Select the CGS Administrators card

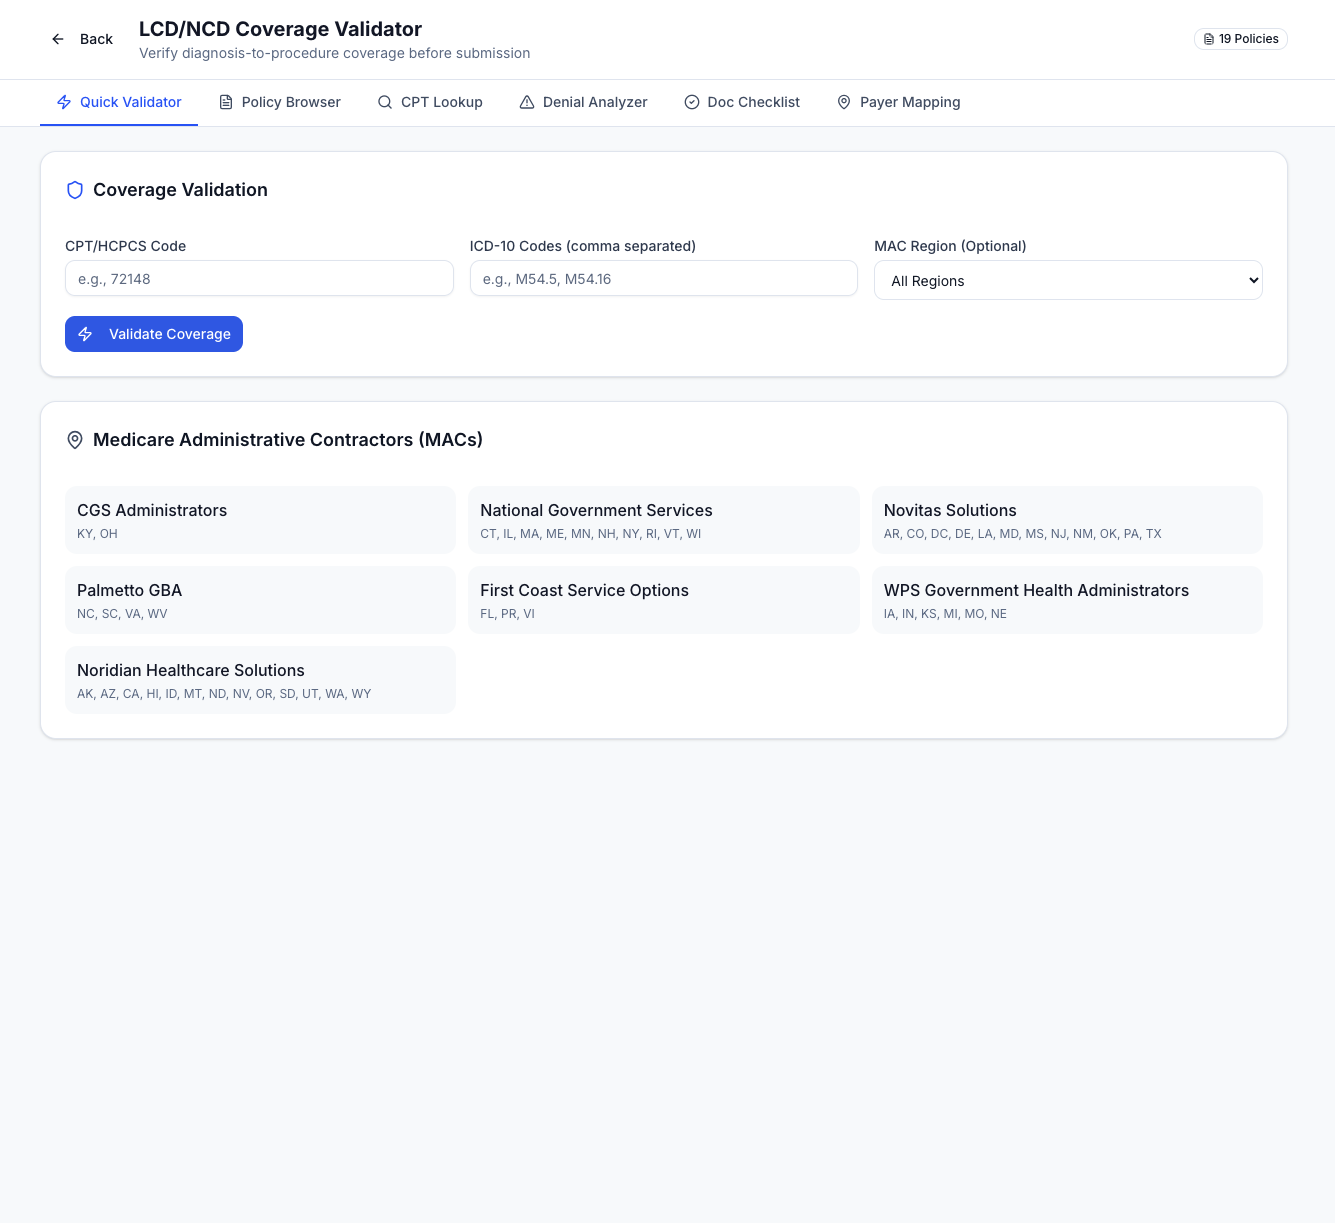tap(260, 520)
